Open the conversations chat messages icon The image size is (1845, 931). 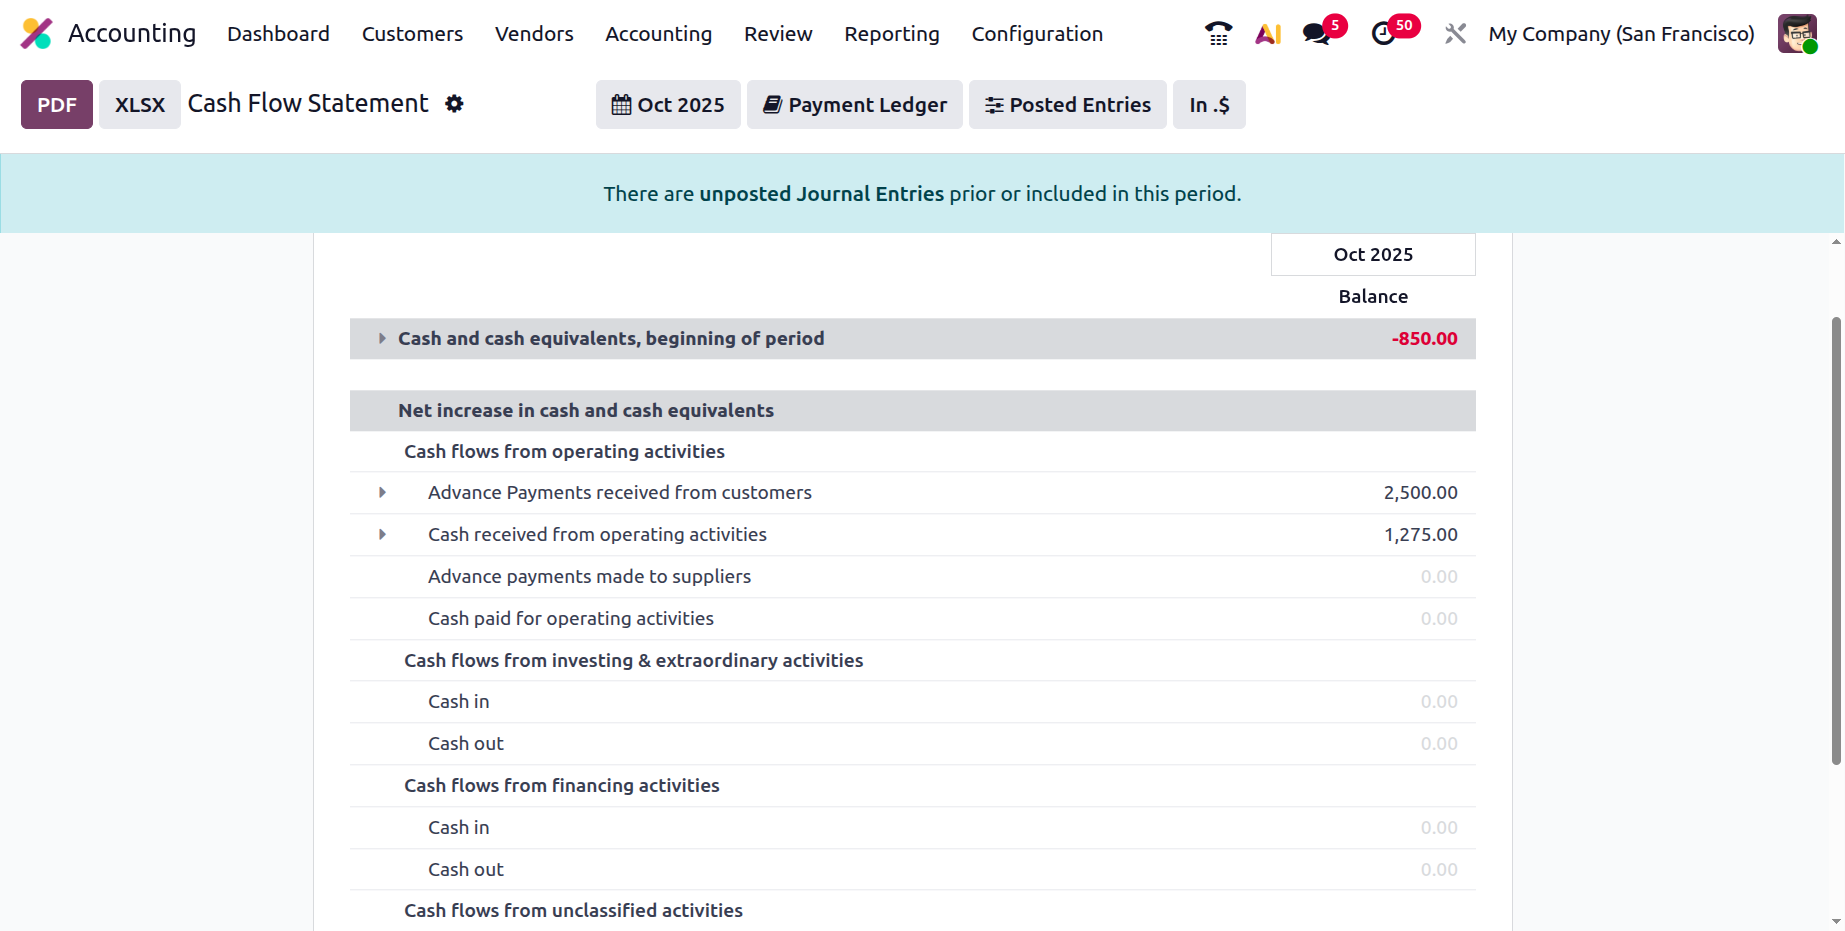[1316, 34]
